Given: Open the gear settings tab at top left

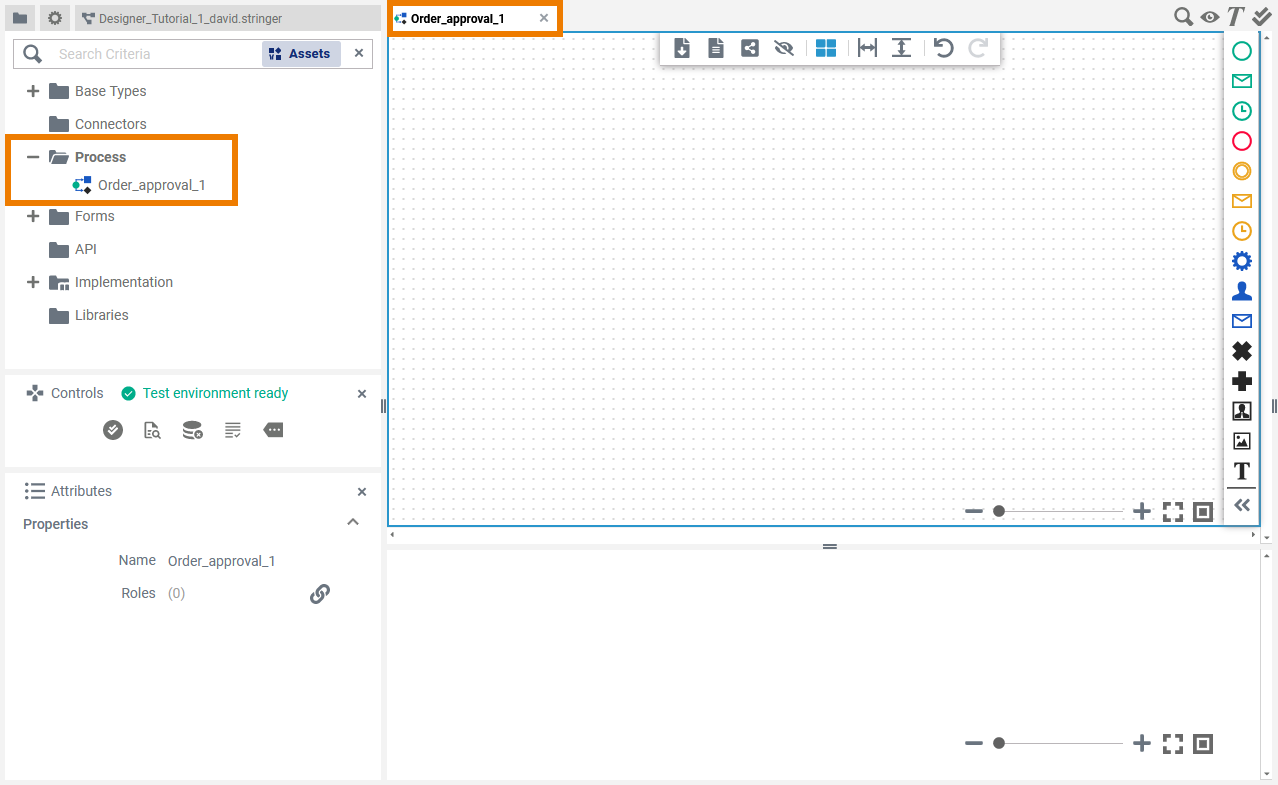Looking at the screenshot, I should pos(55,18).
